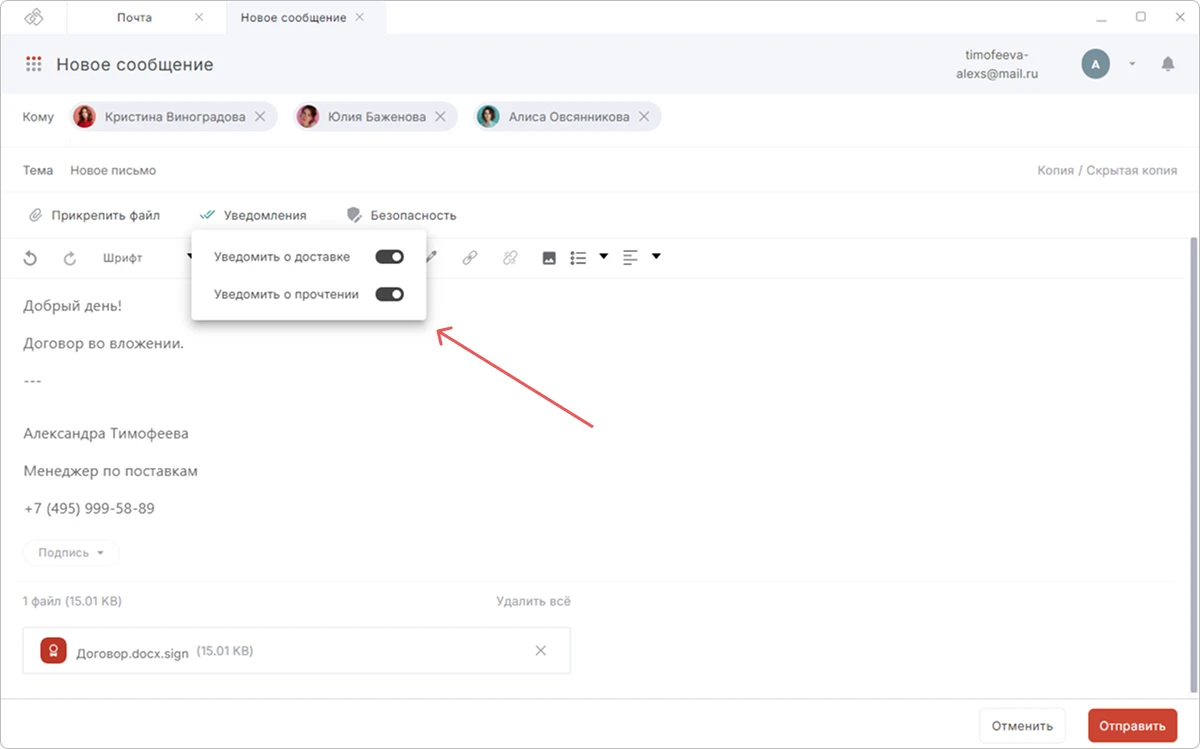Remove recipient Кристина Виноградова

click(x=260, y=117)
